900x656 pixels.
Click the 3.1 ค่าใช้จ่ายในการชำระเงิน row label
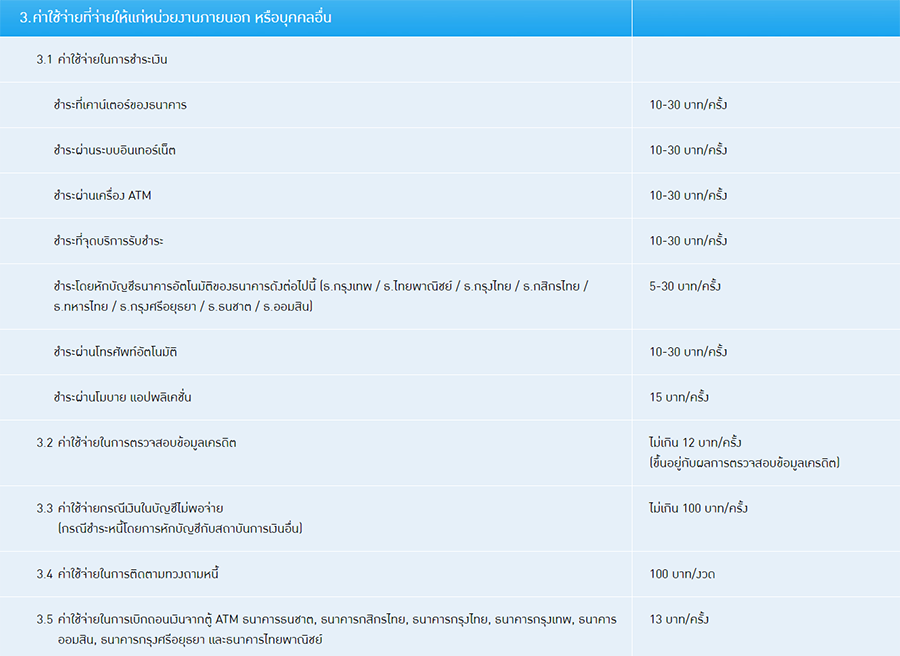coord(102,59)
